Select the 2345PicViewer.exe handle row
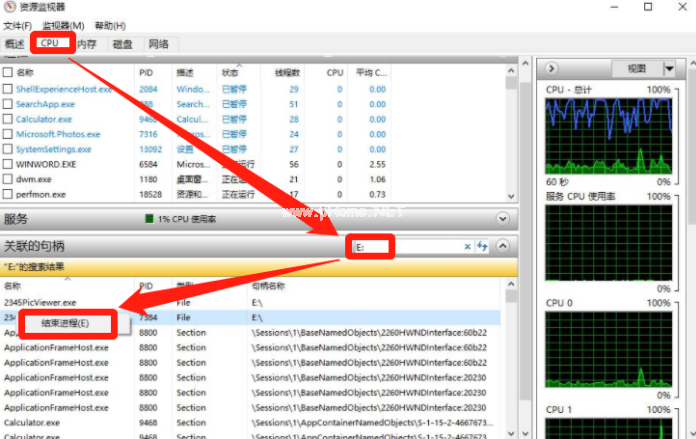Image resolution: width=696 pixels, height=439 pixels. click(40, 301)
